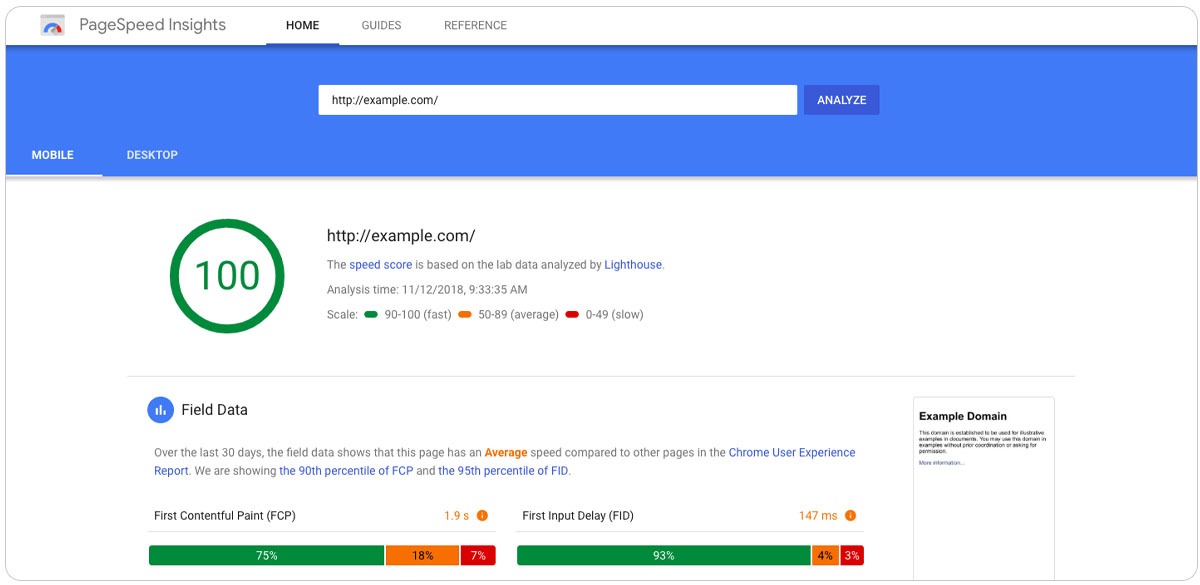
Task: Open the FCP info tooltip icon
Action: [x=482, y=515]
